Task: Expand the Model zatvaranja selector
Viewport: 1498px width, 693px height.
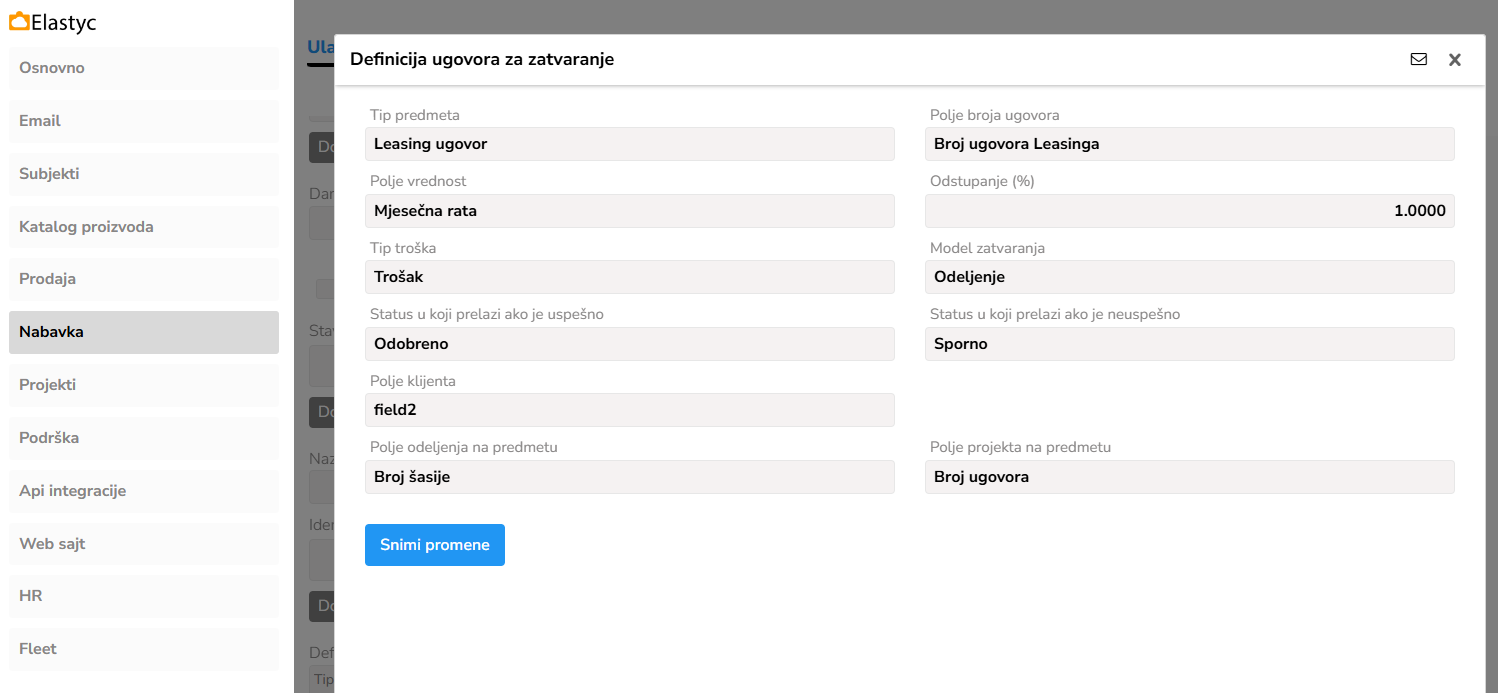Action: tap(1189, 277)
